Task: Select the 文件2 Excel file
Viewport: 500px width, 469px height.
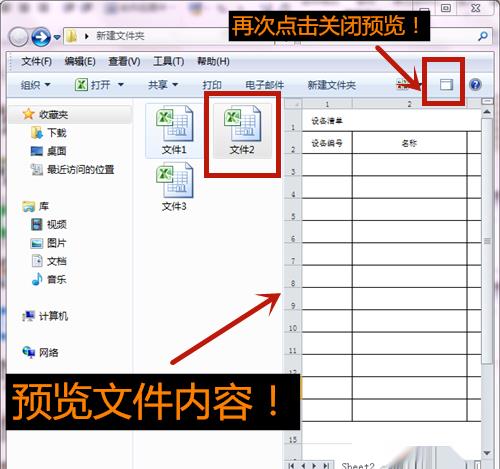Action: [242, 130]
